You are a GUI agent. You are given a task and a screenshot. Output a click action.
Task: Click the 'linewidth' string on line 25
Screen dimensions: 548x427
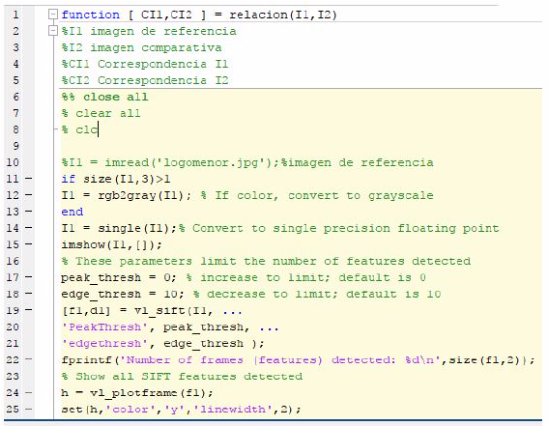[233, 409]
